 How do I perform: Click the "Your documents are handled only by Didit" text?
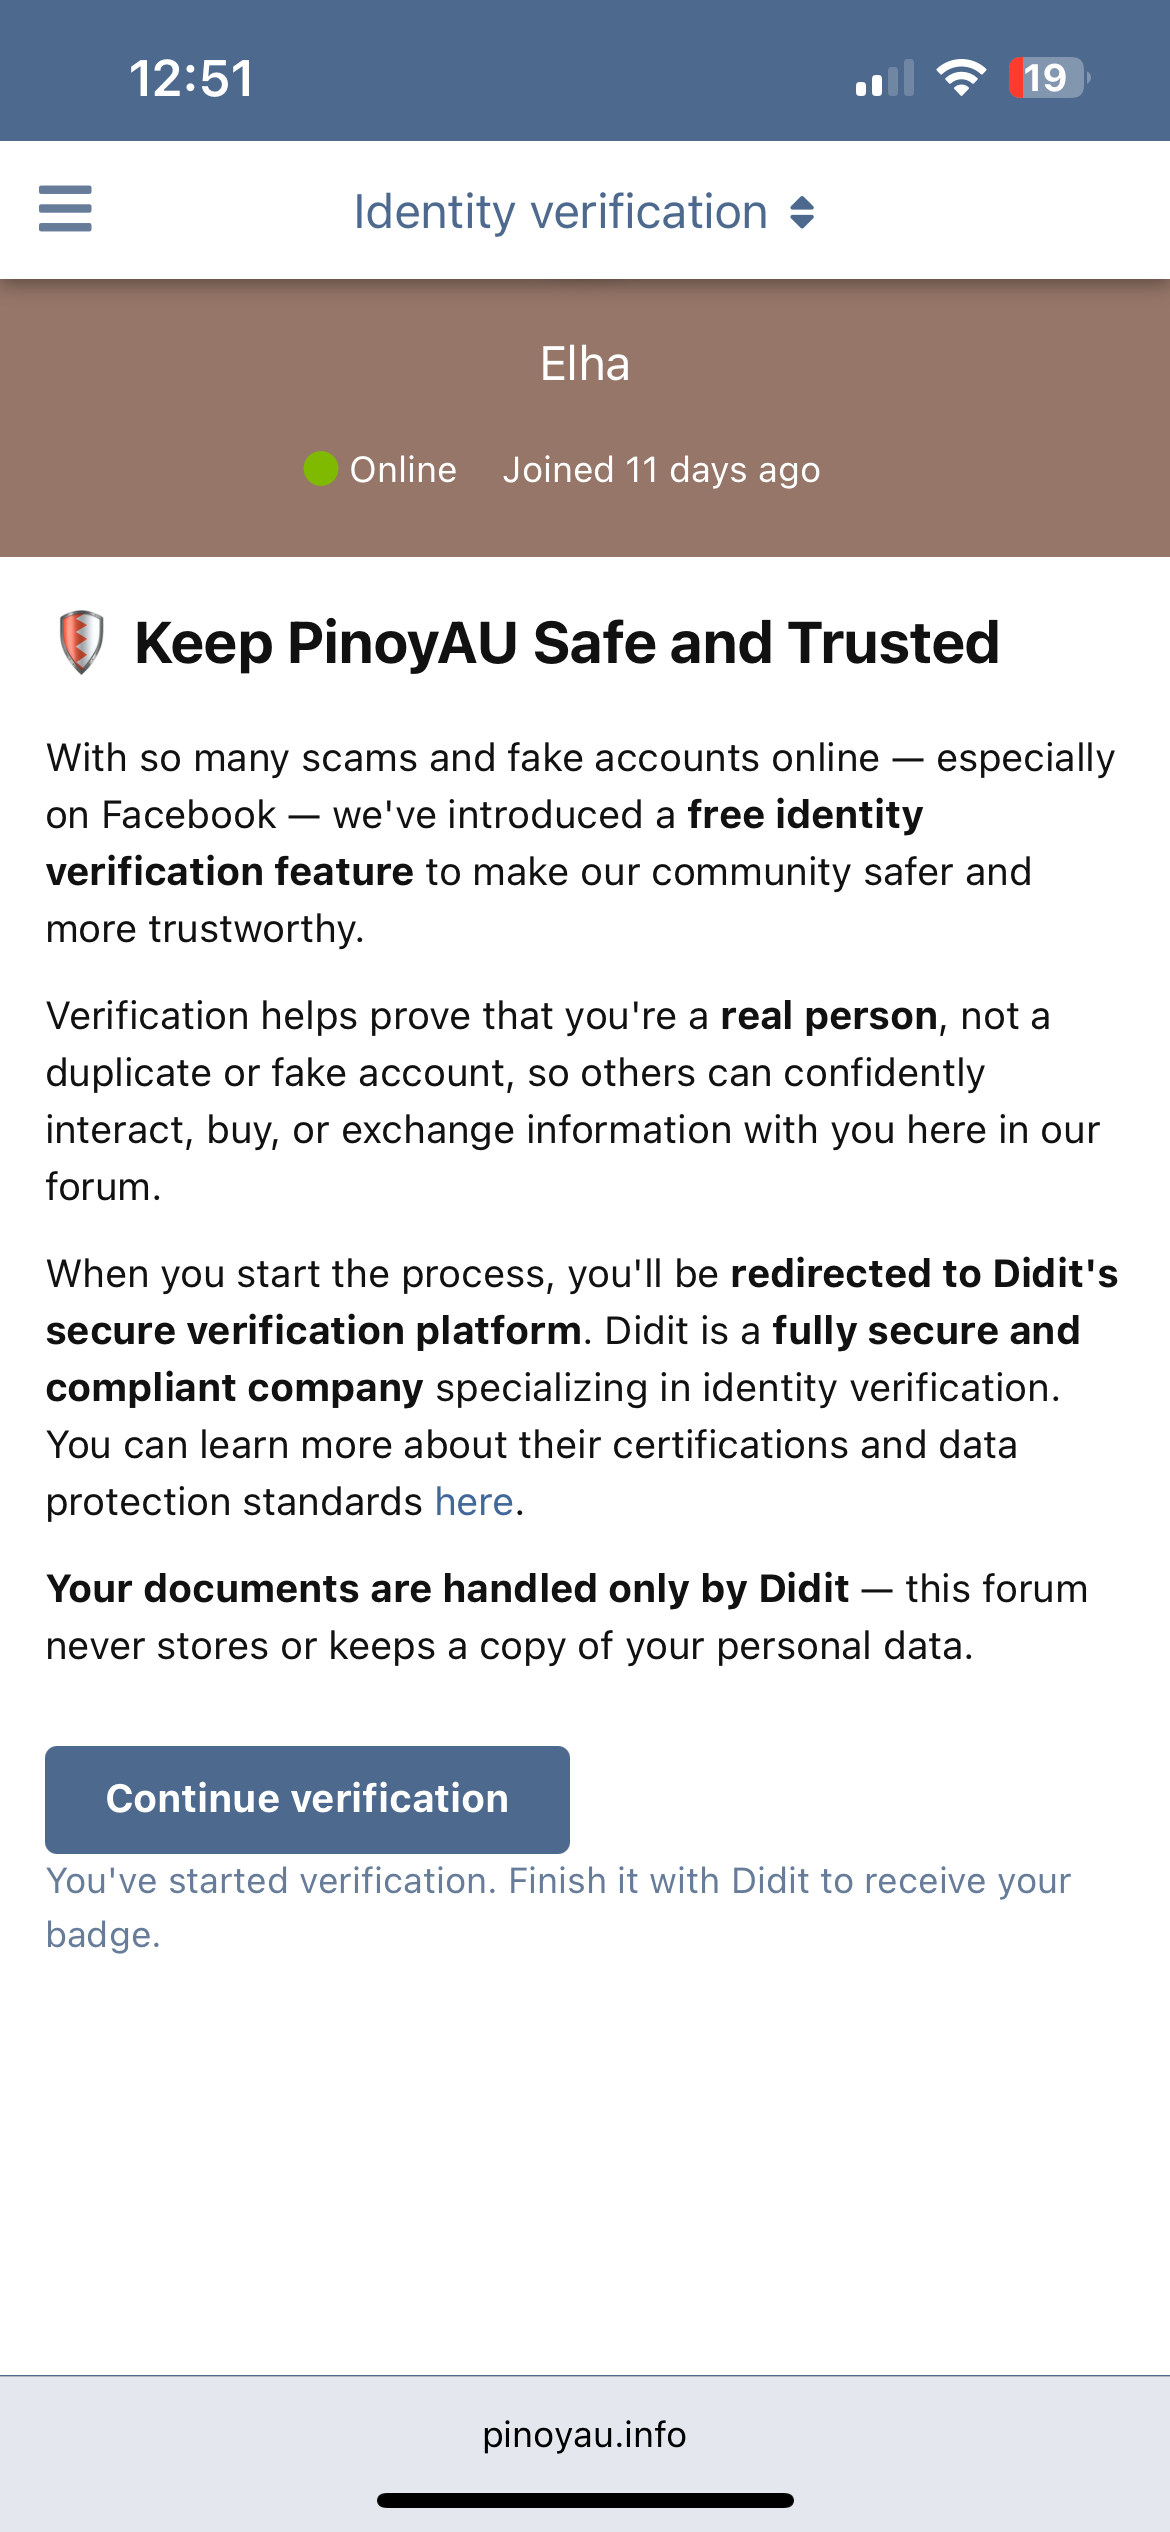(x=447, y=1589)
